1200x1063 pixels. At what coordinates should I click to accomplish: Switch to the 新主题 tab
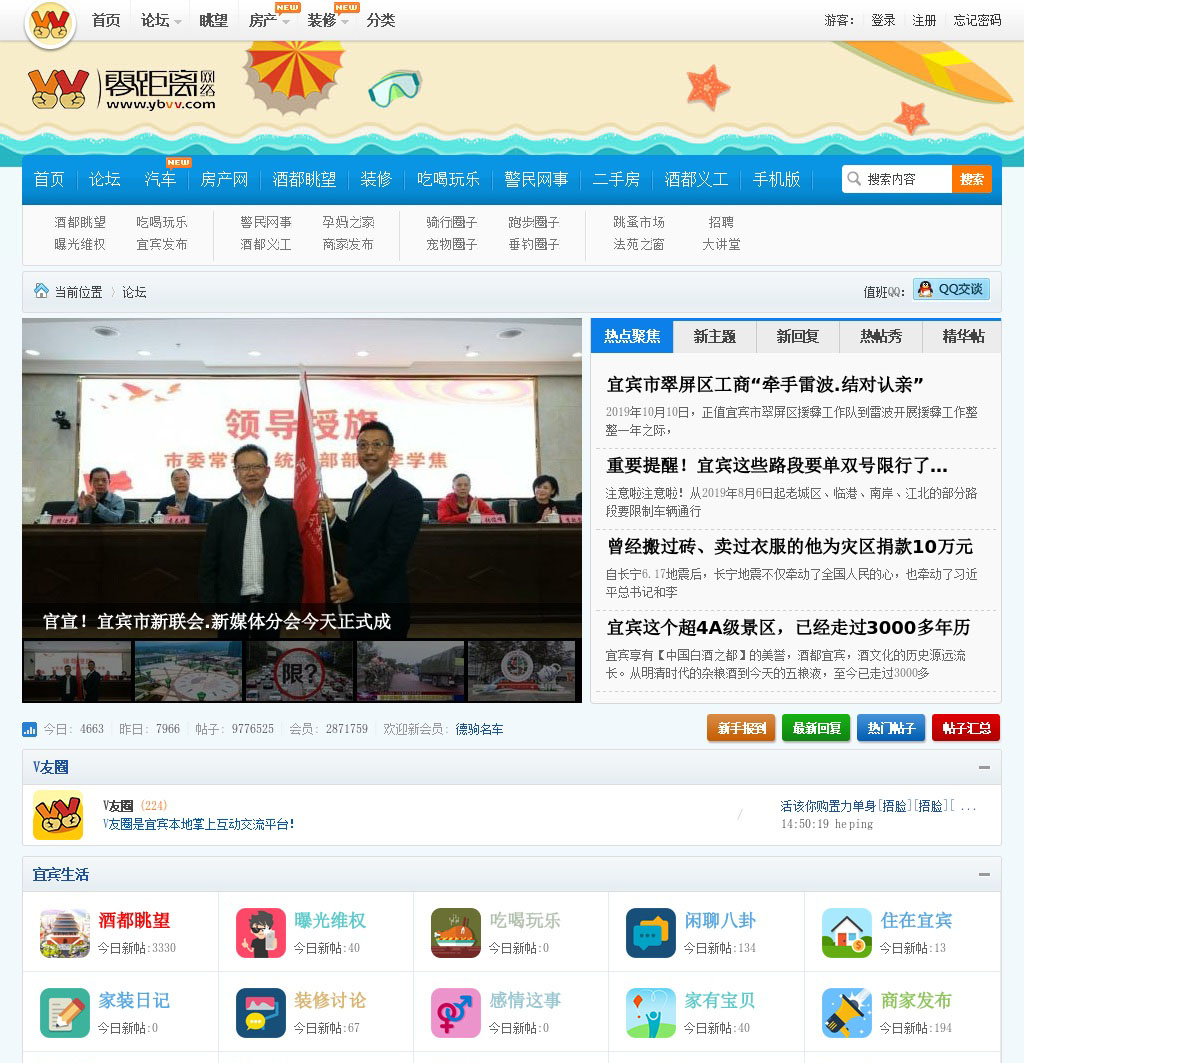tap(715, 336)
